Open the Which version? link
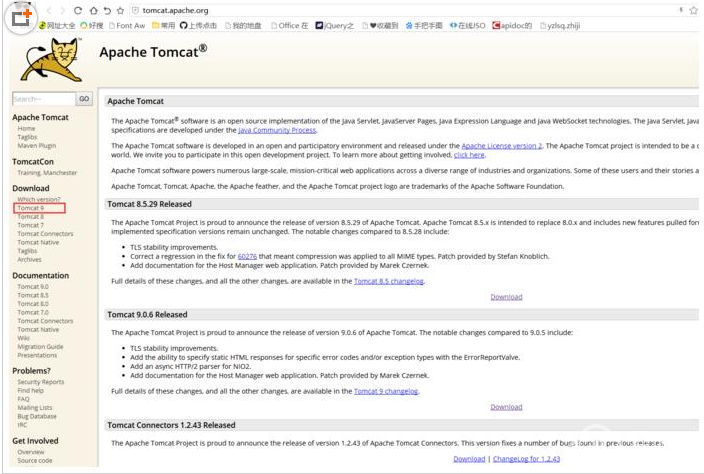The width and height of the screenshot is (704, 474). pyautogui.click(x=39, y=199)
